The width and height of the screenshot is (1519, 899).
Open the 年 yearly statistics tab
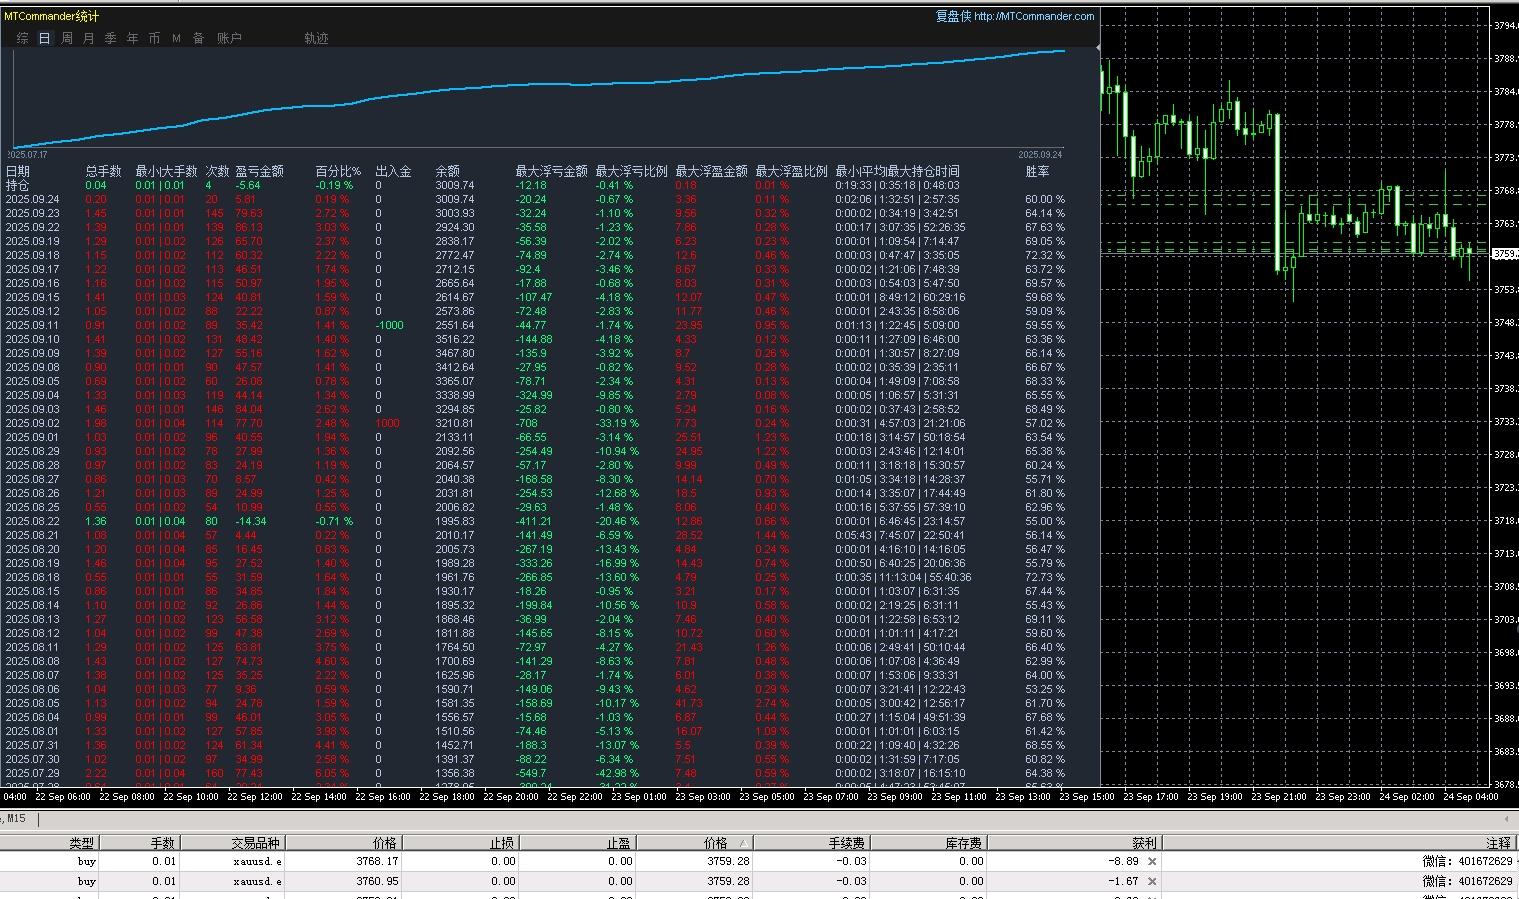pyautogui.click(x=132, y=38)
